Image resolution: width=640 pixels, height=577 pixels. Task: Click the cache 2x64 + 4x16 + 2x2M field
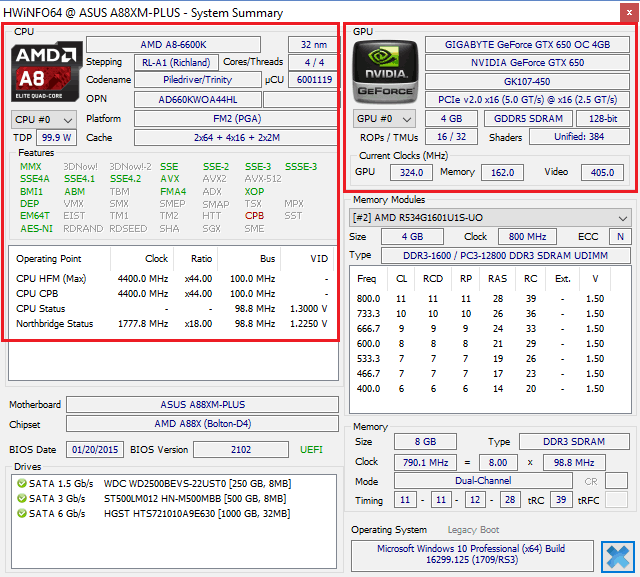point(237,138)
